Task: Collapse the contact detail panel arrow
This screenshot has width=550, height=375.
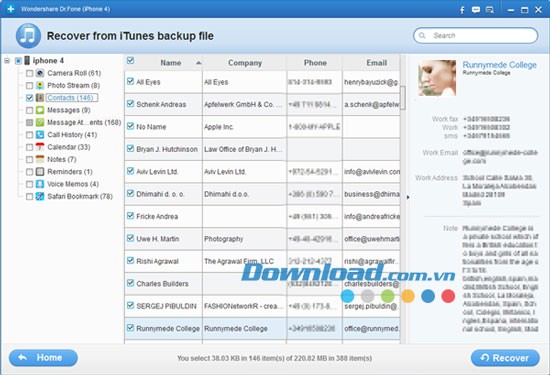Action: click(408, 197)
